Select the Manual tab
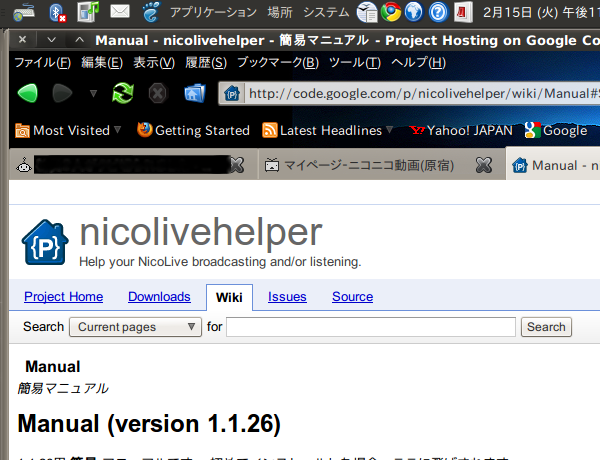The height and width of the screenshot is (460, 600). (x=555, y=165)
